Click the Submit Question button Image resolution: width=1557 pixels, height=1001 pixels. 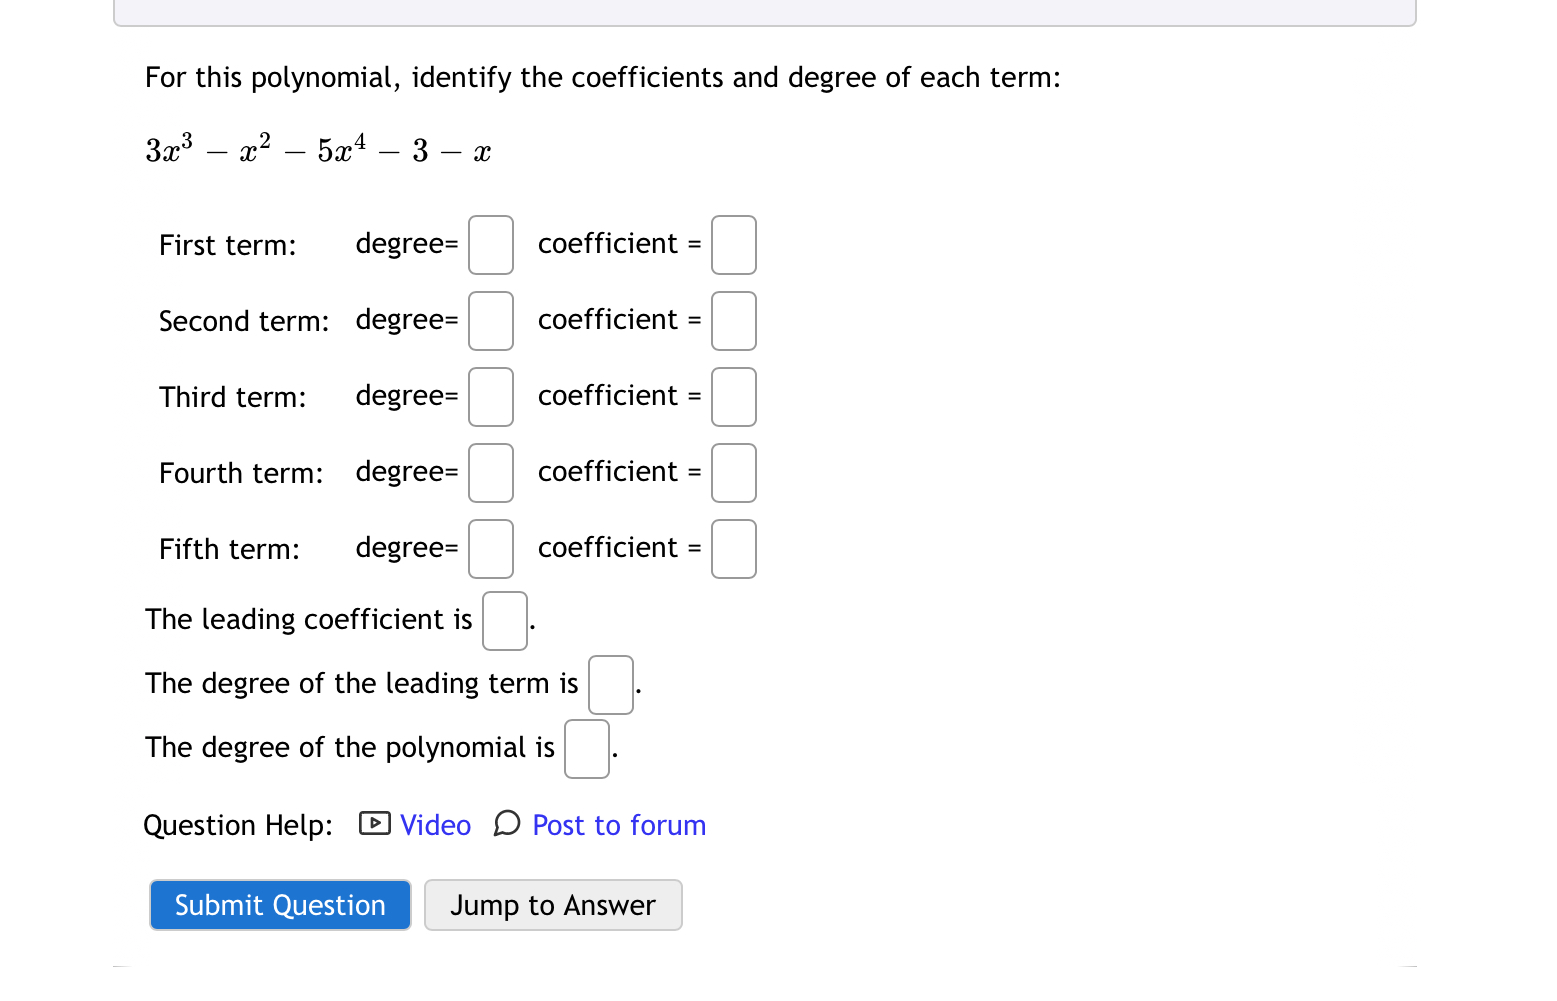[x=279, y=904]
